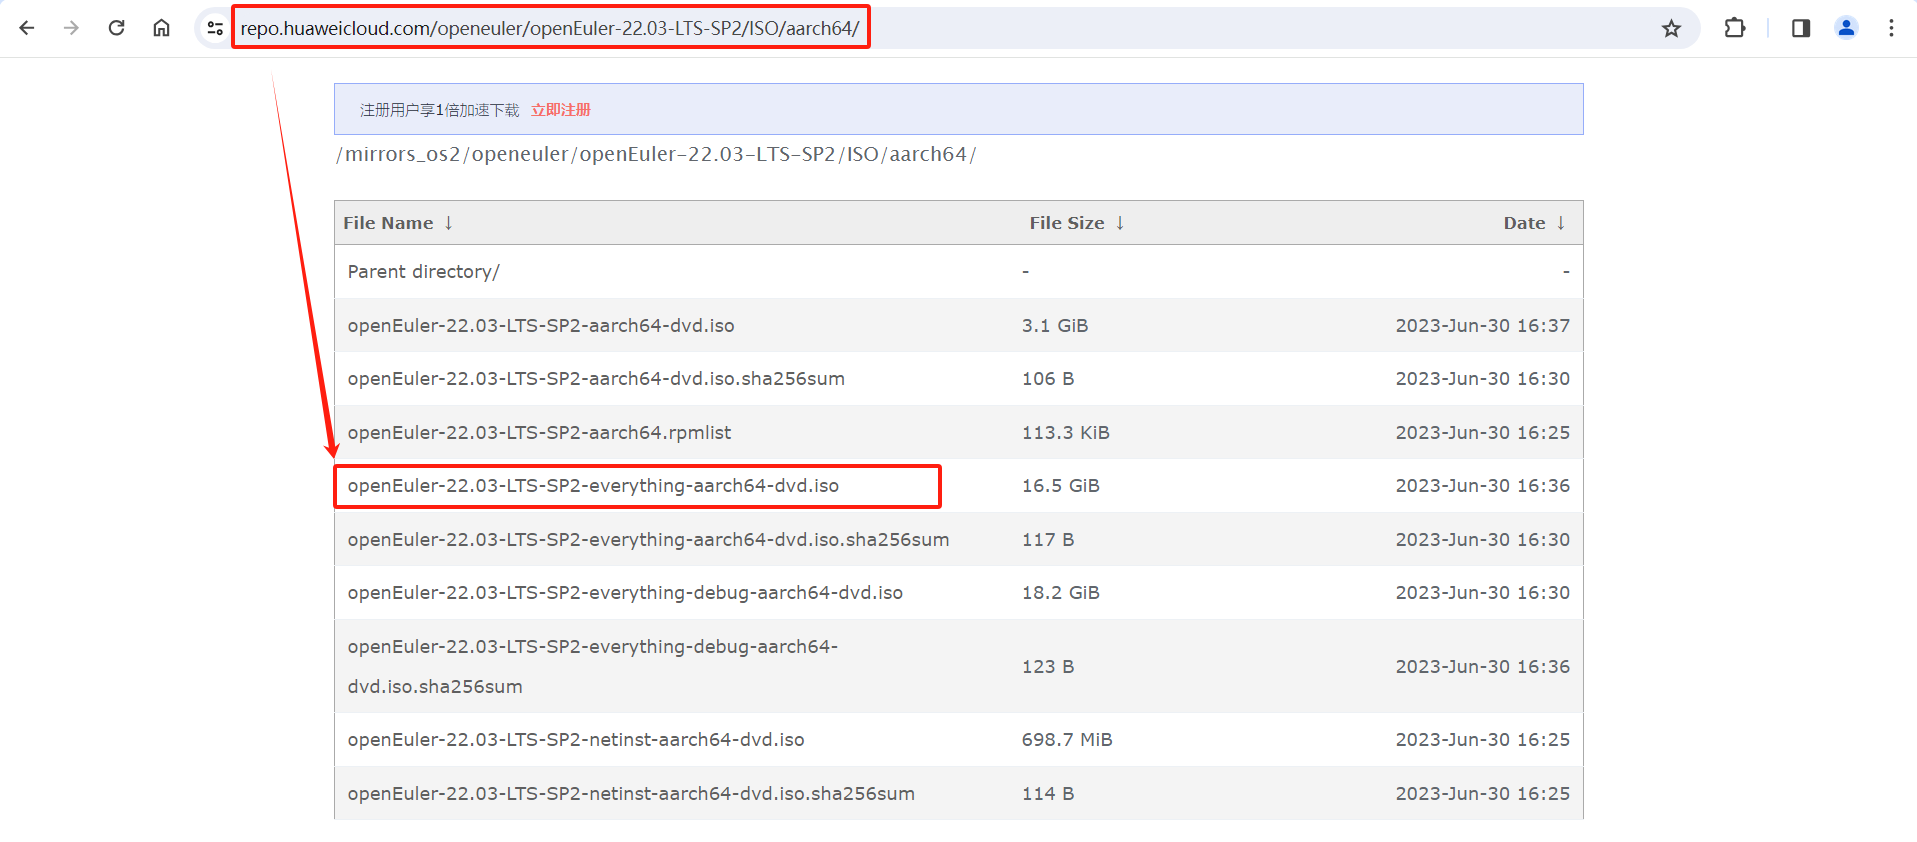Open netinst-aarch64-dvd.iso.sha256sum file link

coord(631,794)
